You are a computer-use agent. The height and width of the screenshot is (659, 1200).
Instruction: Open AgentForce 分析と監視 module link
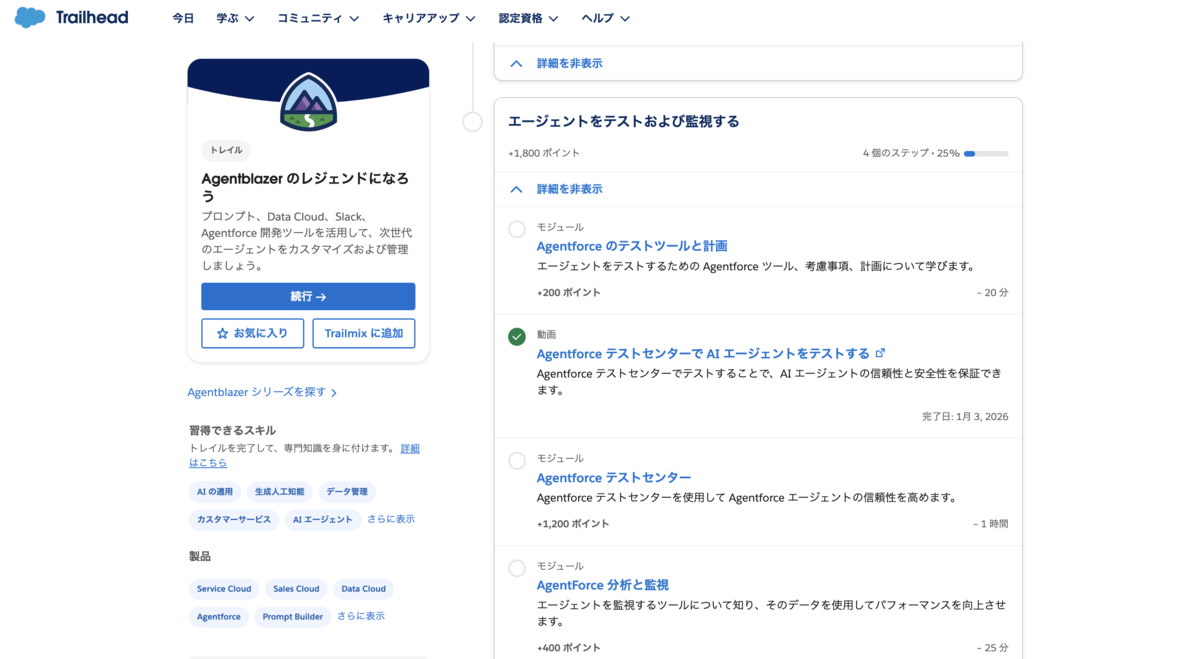(602, 585)
